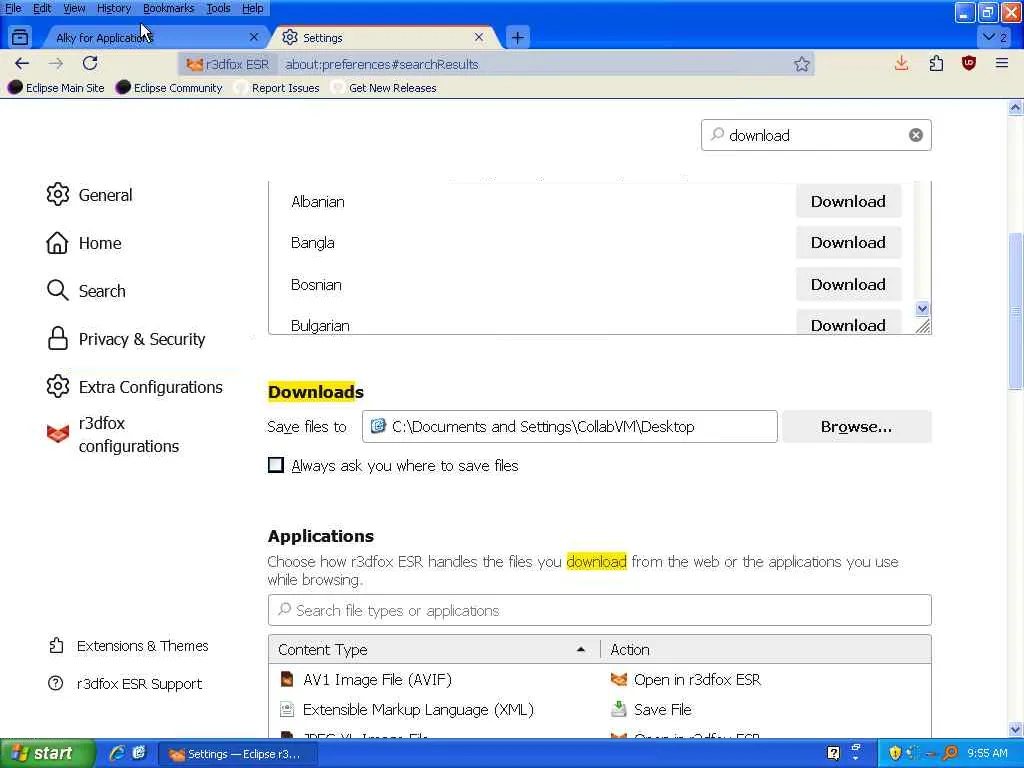
Task: Close the Alky for Applications tab
Action: click(x=254, y=37)
